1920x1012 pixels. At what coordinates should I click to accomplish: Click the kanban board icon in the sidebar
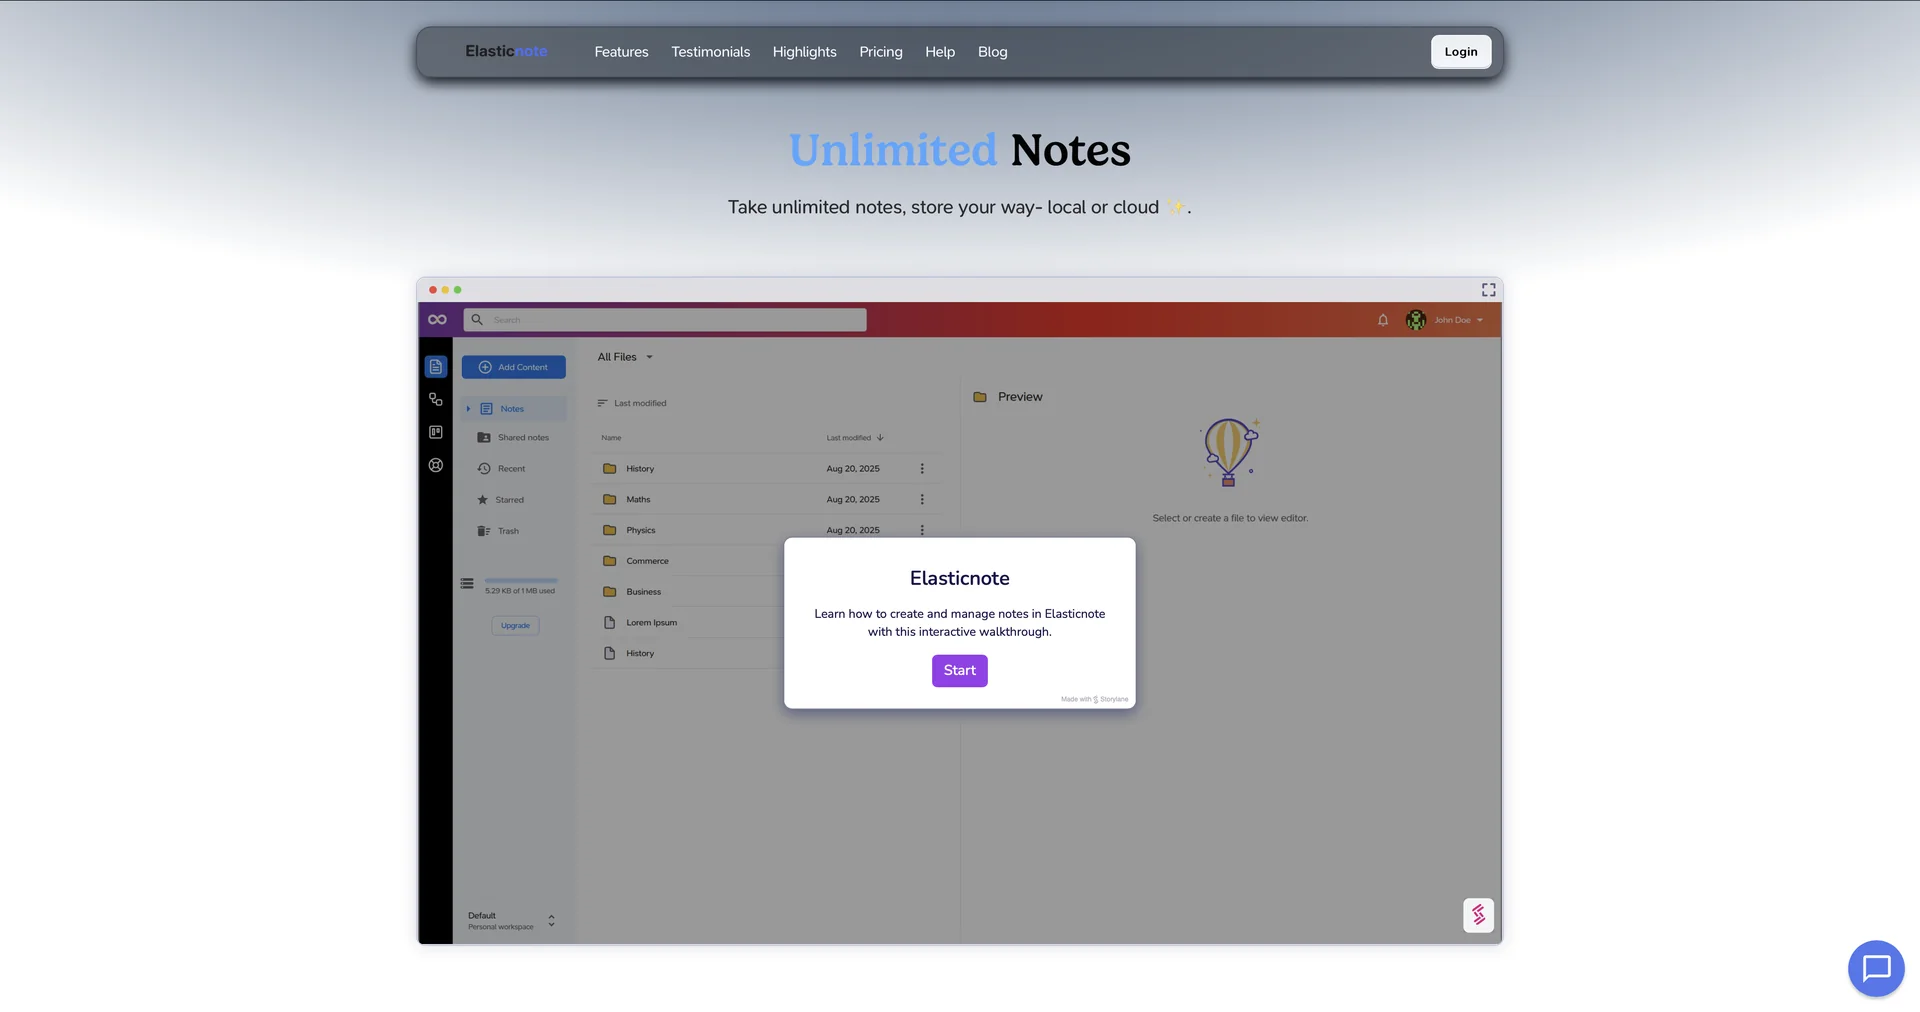tap(436, 432)
